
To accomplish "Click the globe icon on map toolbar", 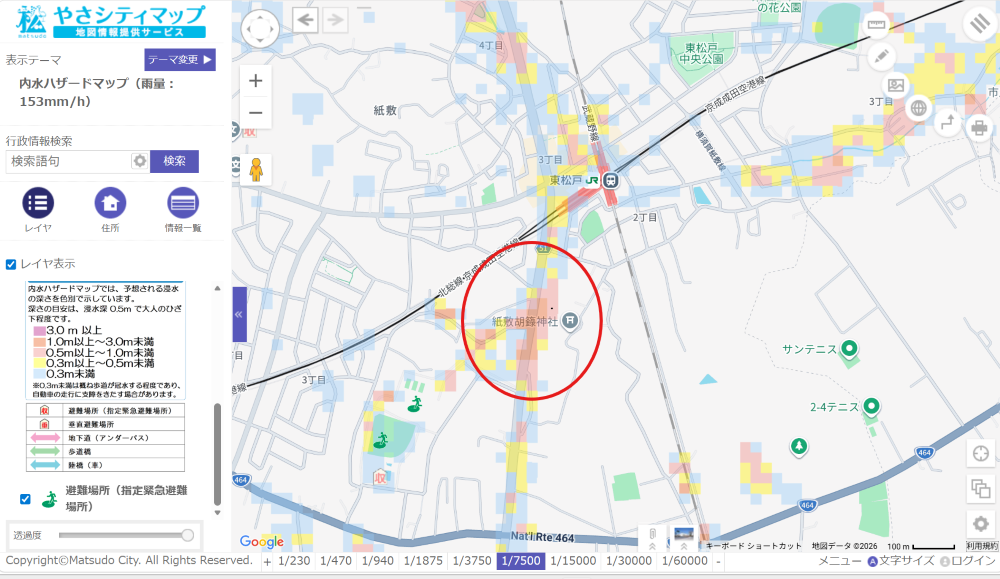I will (x=918, y=108).
